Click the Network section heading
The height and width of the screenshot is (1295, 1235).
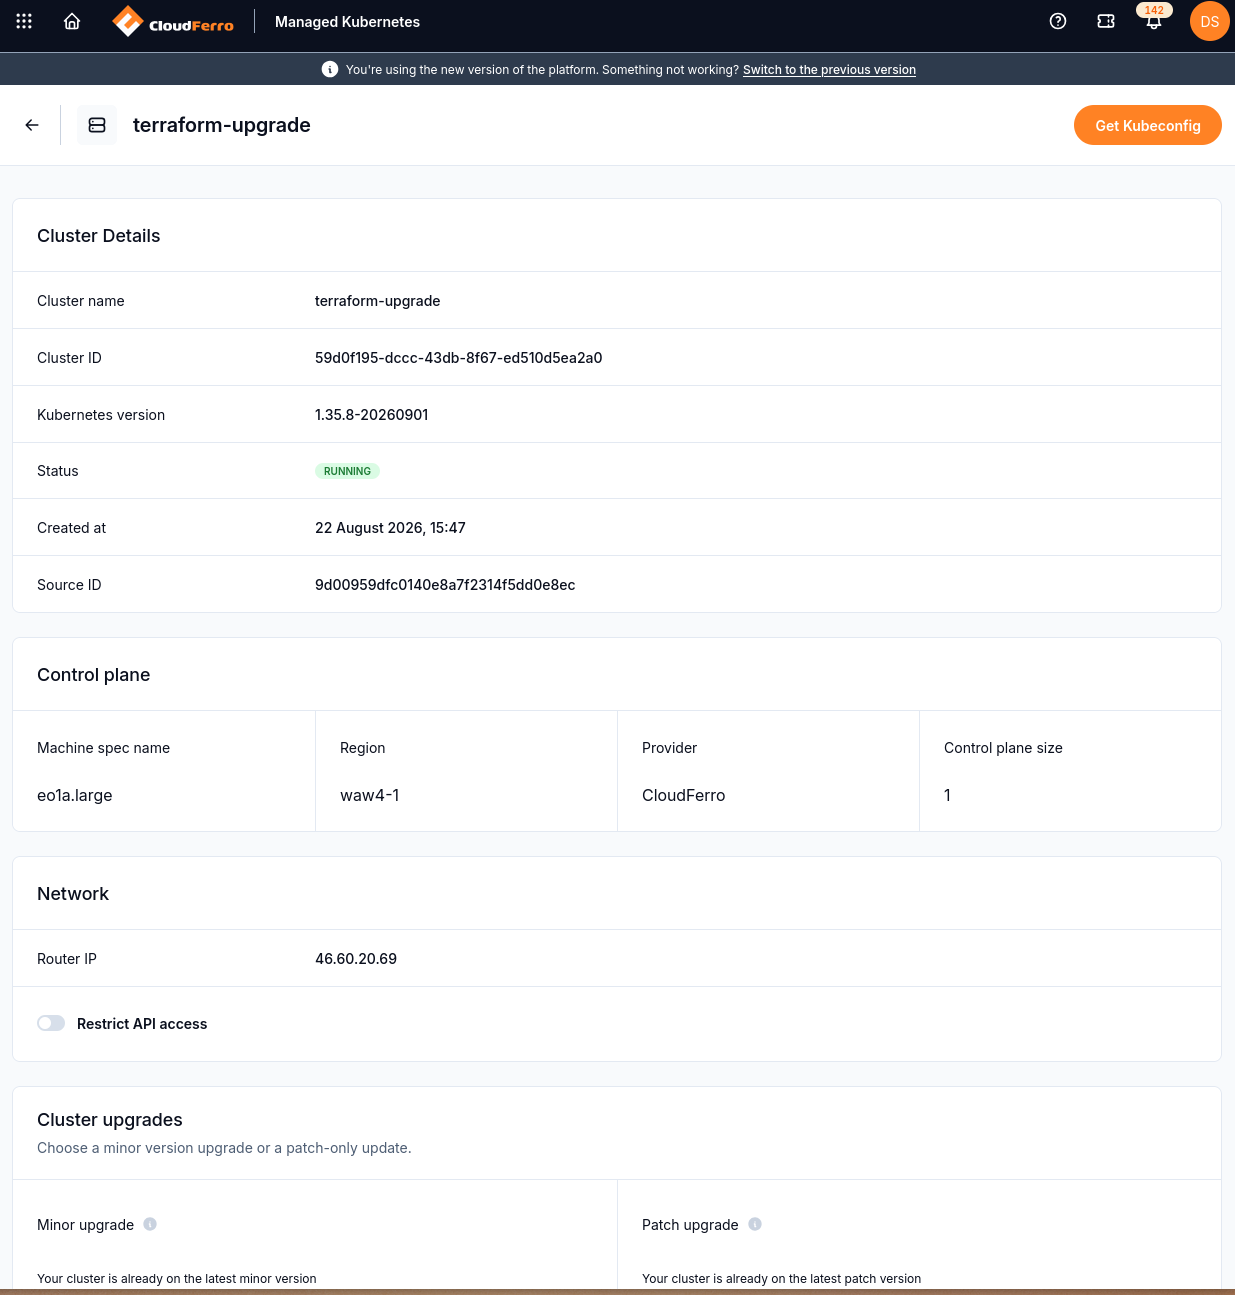73,894
